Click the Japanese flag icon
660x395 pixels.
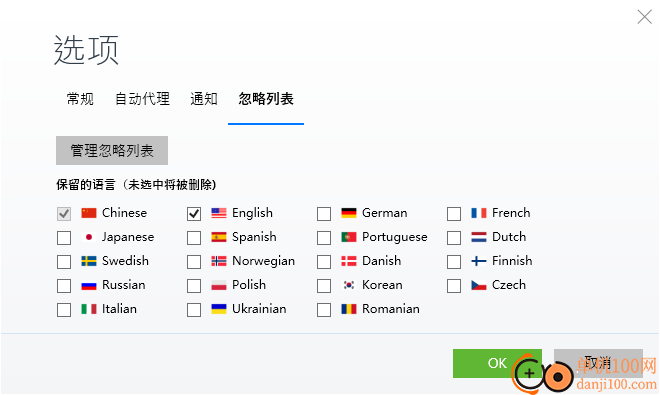tap(88, 237)
